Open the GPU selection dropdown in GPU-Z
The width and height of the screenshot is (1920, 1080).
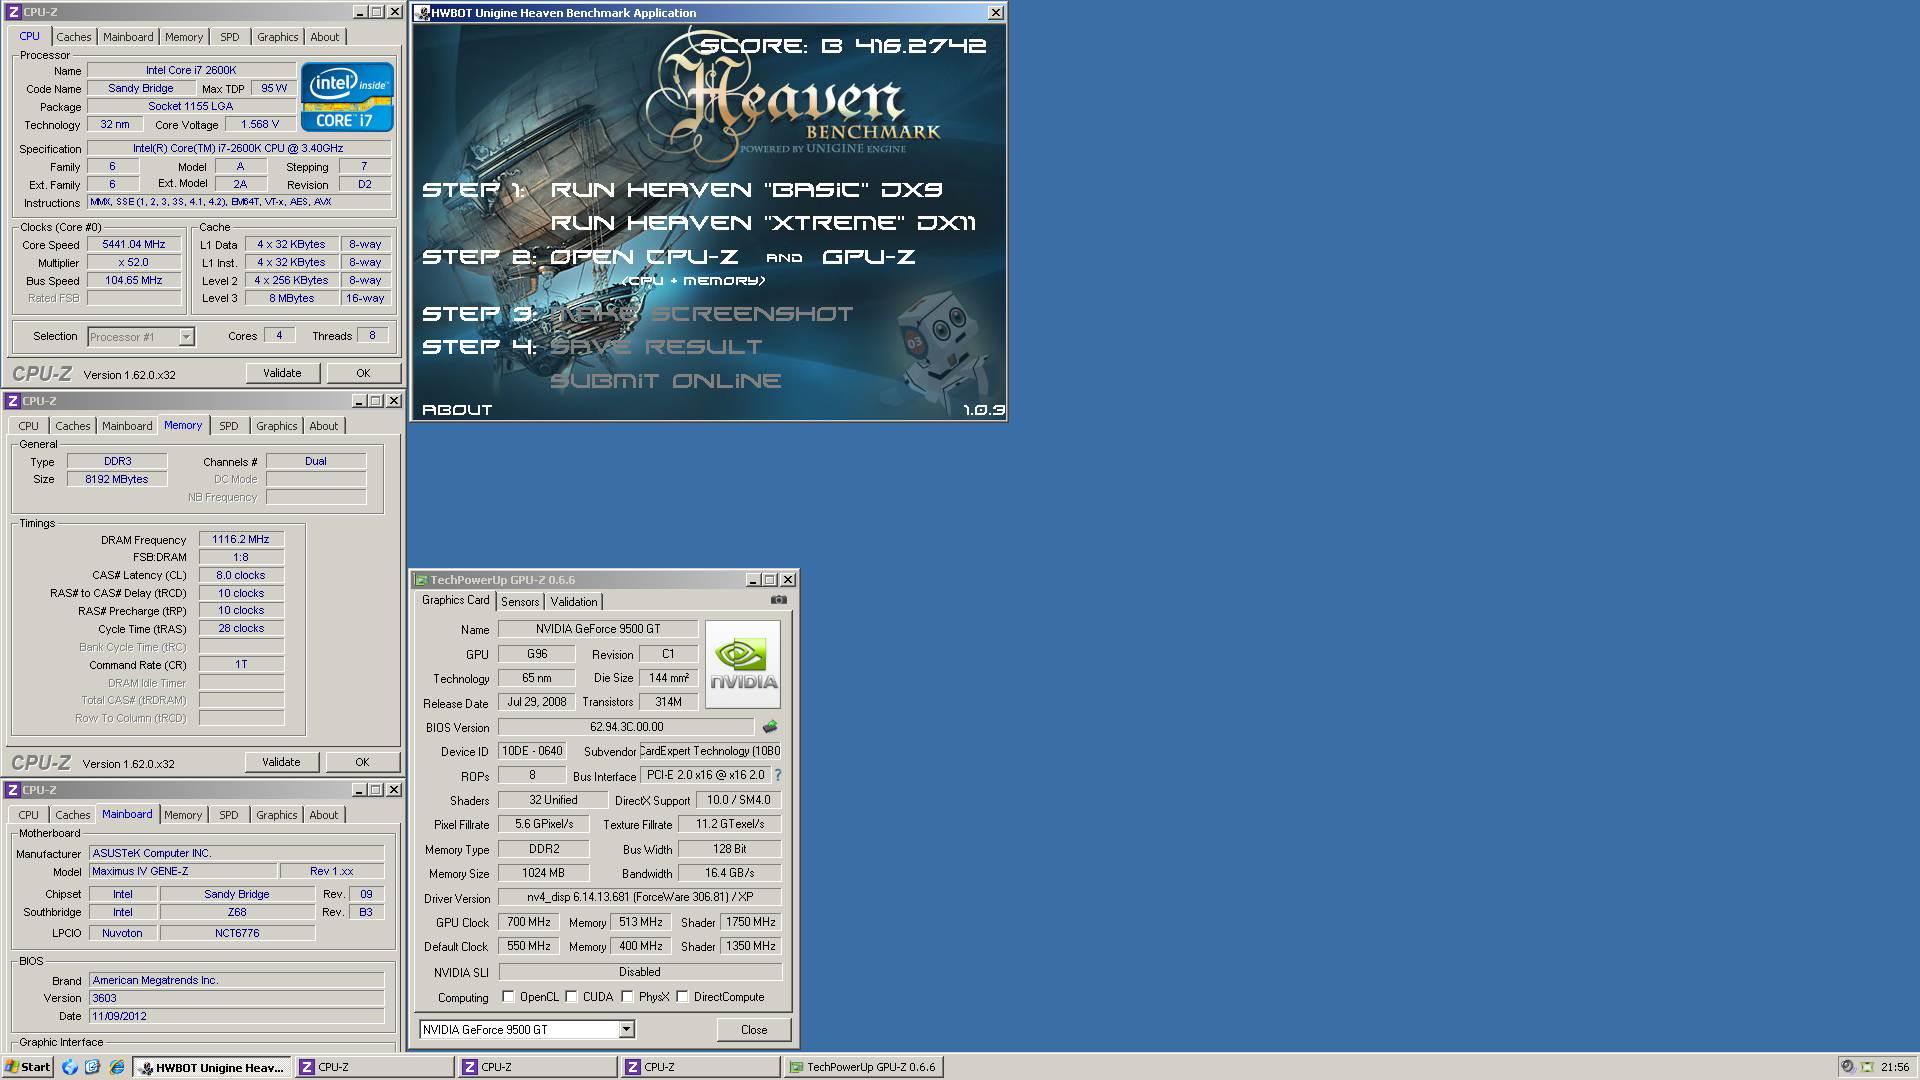(626, 1029)
